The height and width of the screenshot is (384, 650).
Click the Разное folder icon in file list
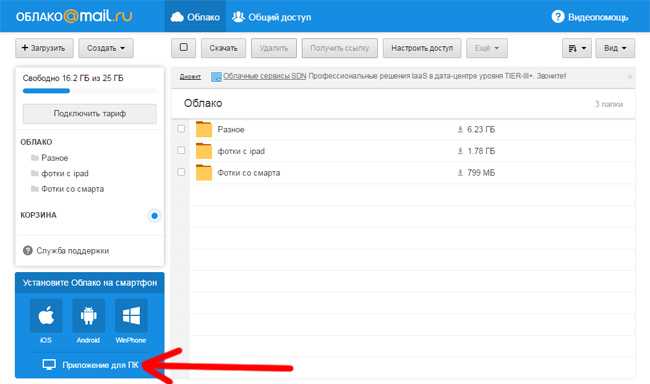tap(204, 129)
